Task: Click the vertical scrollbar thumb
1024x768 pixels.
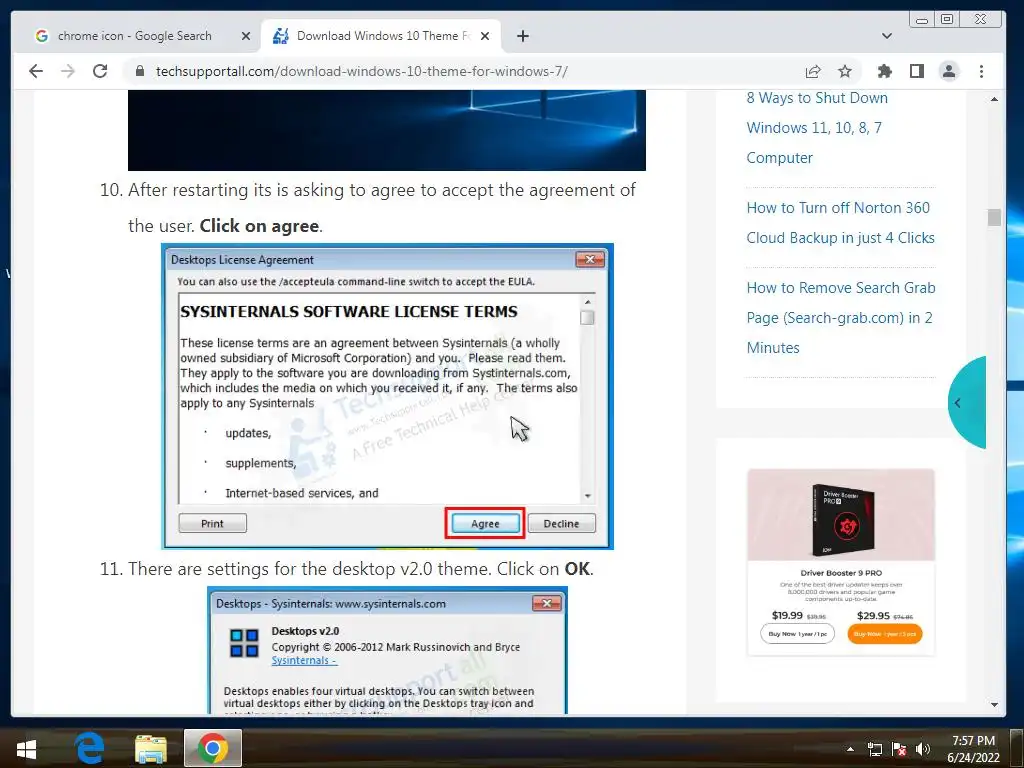Action: point(994,217)
